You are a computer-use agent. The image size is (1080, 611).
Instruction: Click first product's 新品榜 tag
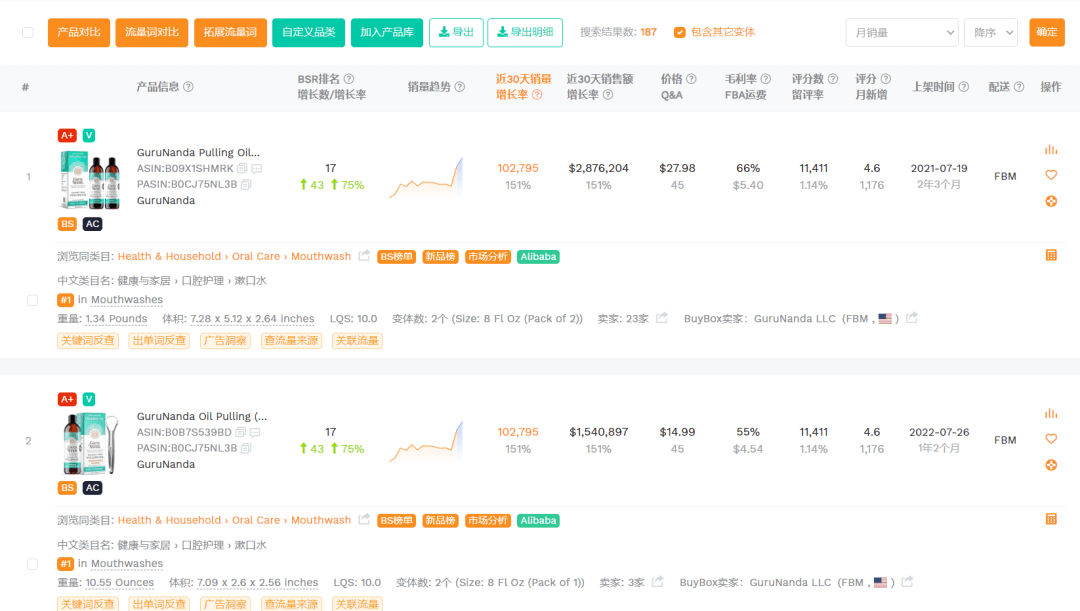coord(440,256)
